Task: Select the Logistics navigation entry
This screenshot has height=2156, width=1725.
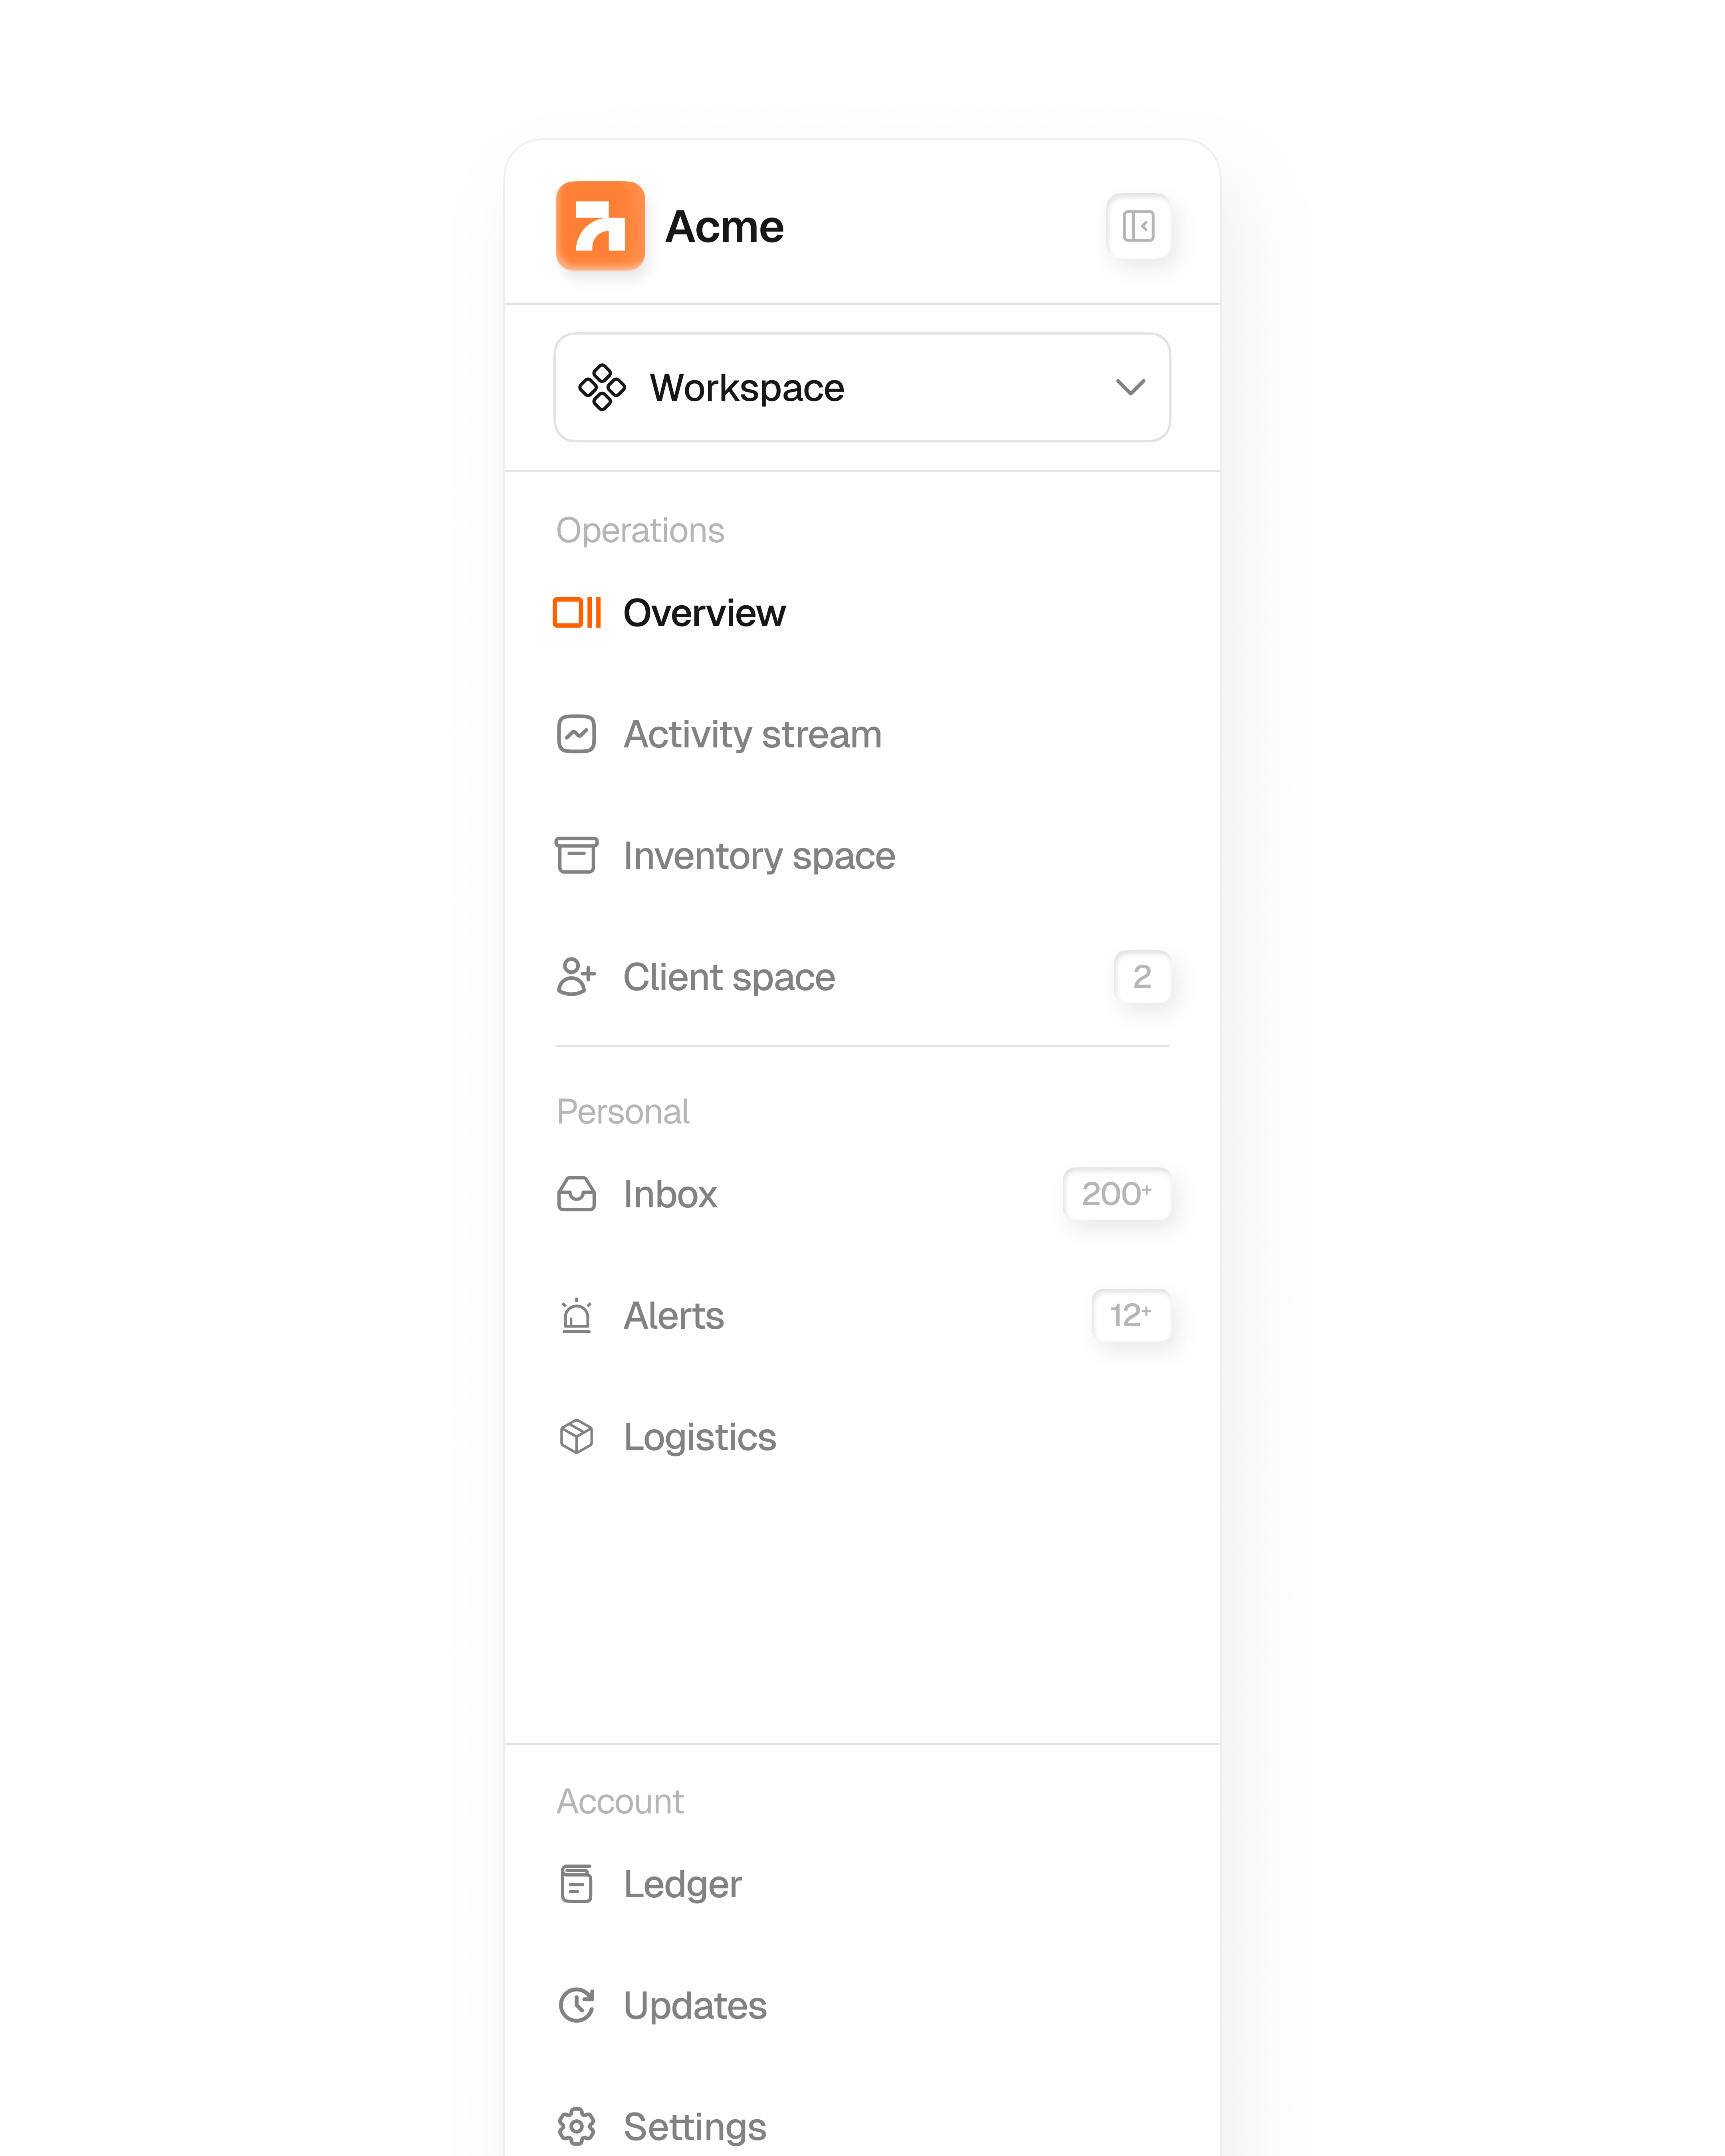Action: click(699, 1437)
